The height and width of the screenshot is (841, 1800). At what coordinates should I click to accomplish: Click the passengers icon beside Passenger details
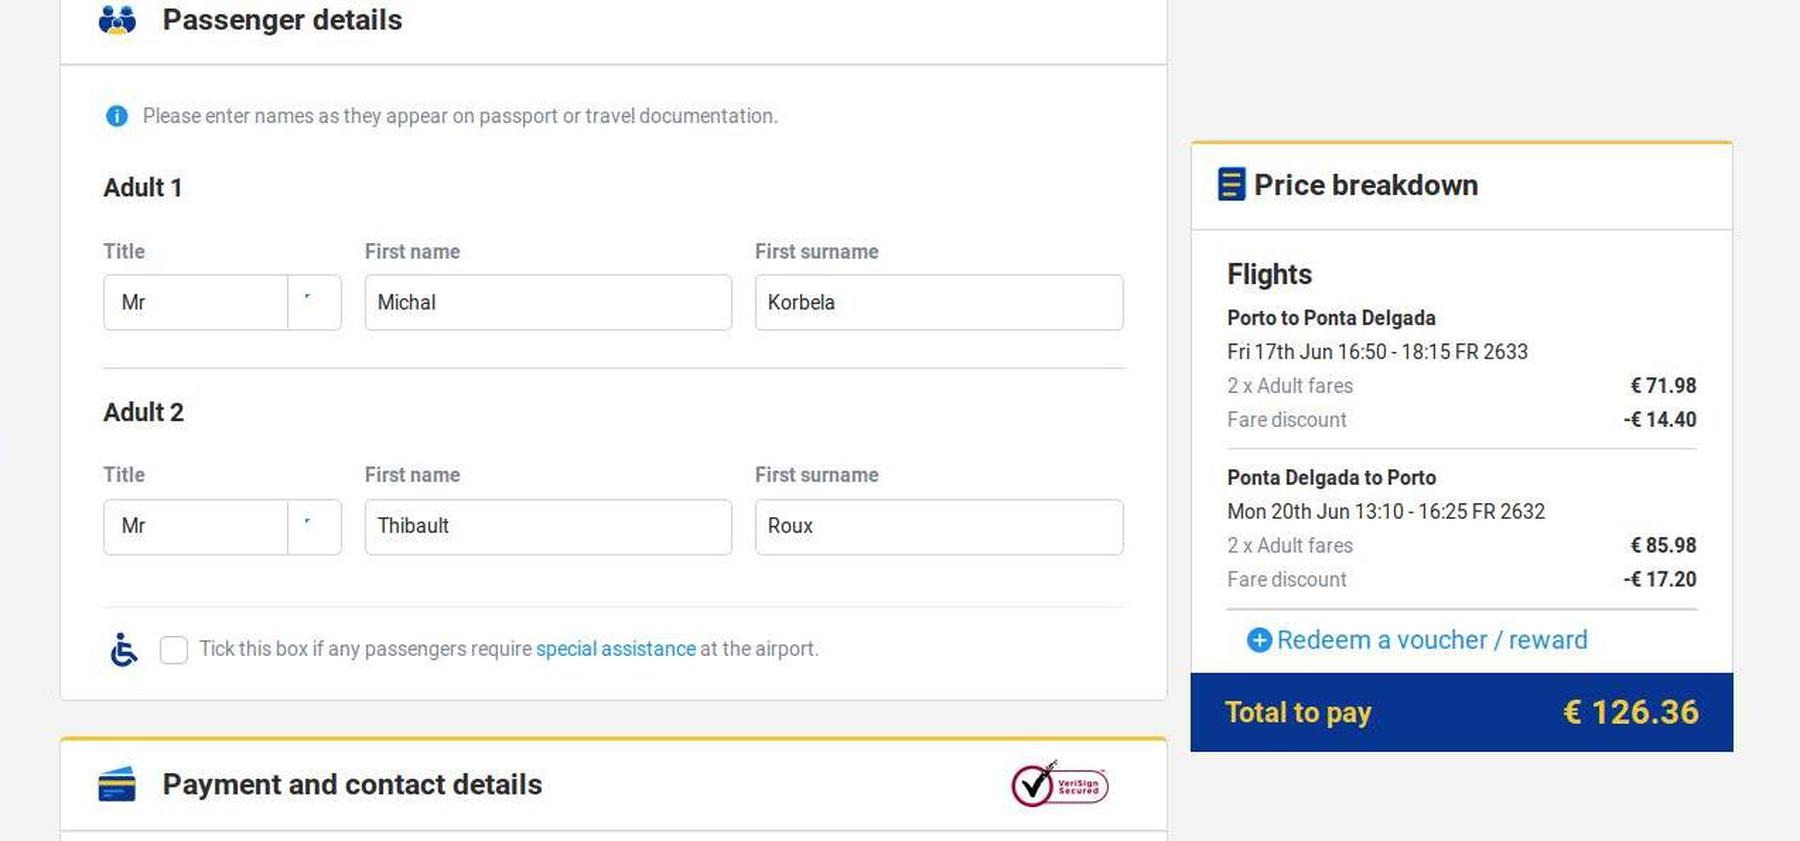click(x=117, y=20)
